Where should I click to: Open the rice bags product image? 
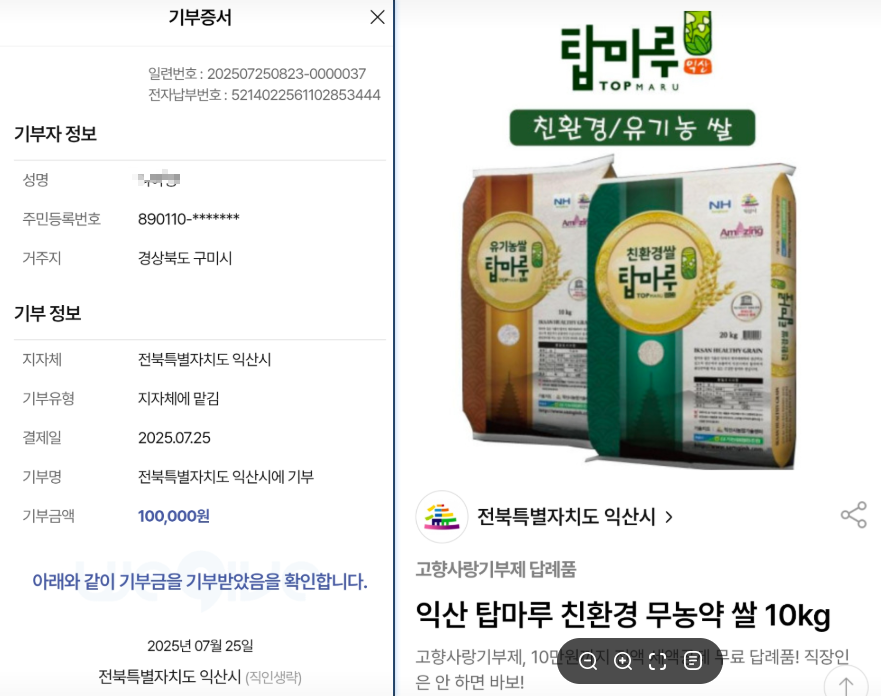click(x=629, y=312)
